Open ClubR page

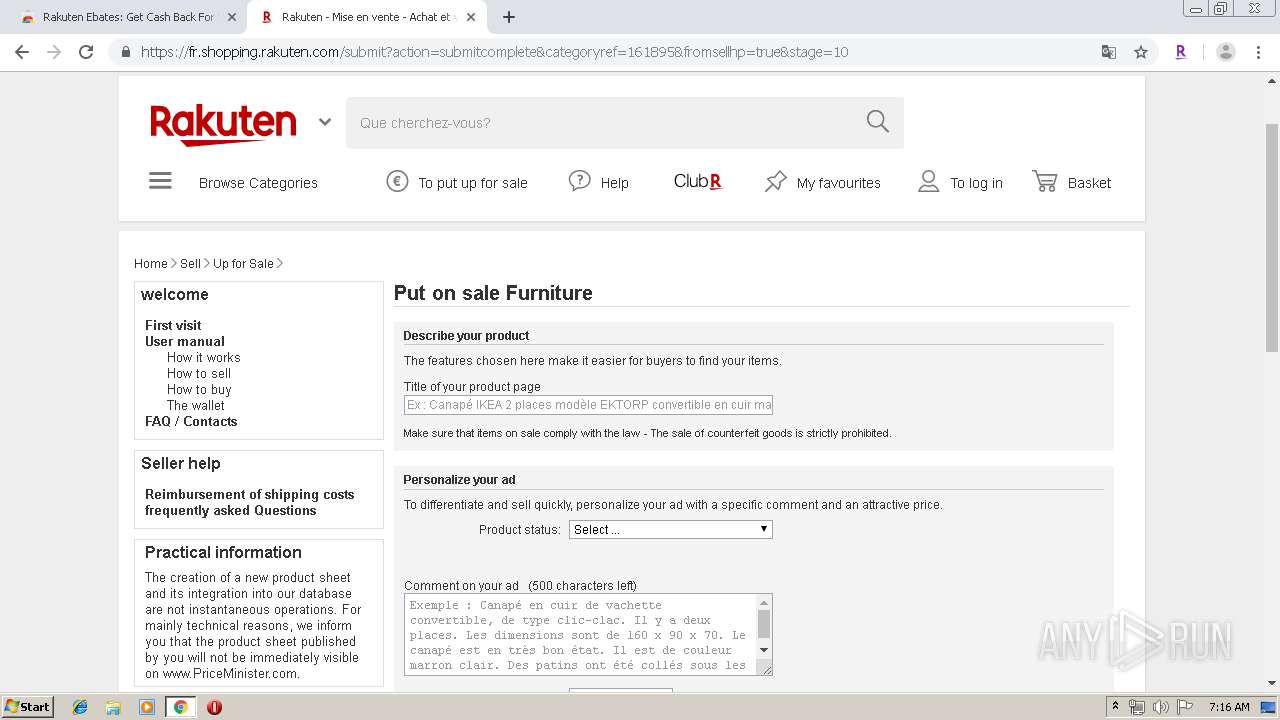click(x=697, y=181)
